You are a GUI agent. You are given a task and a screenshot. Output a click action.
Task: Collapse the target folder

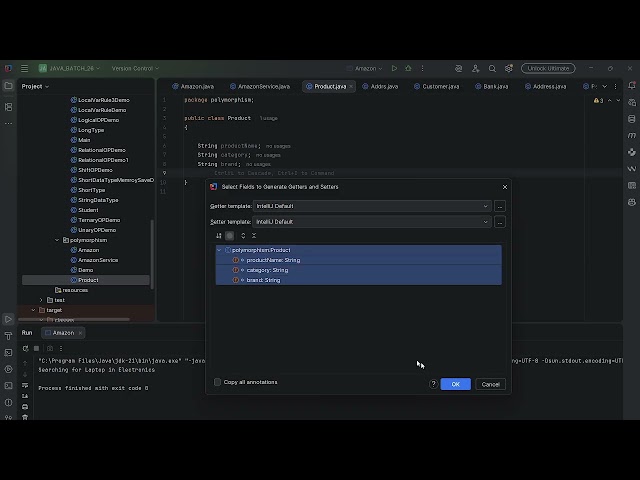pos(33,310)
